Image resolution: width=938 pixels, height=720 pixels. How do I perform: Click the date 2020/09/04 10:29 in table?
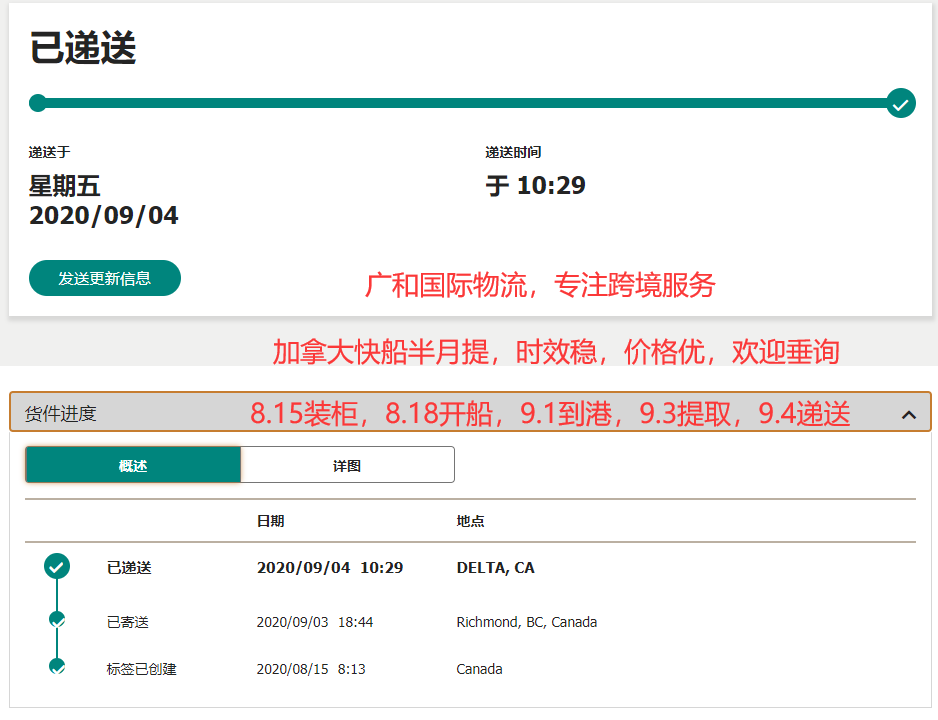(x=330, y=568)
